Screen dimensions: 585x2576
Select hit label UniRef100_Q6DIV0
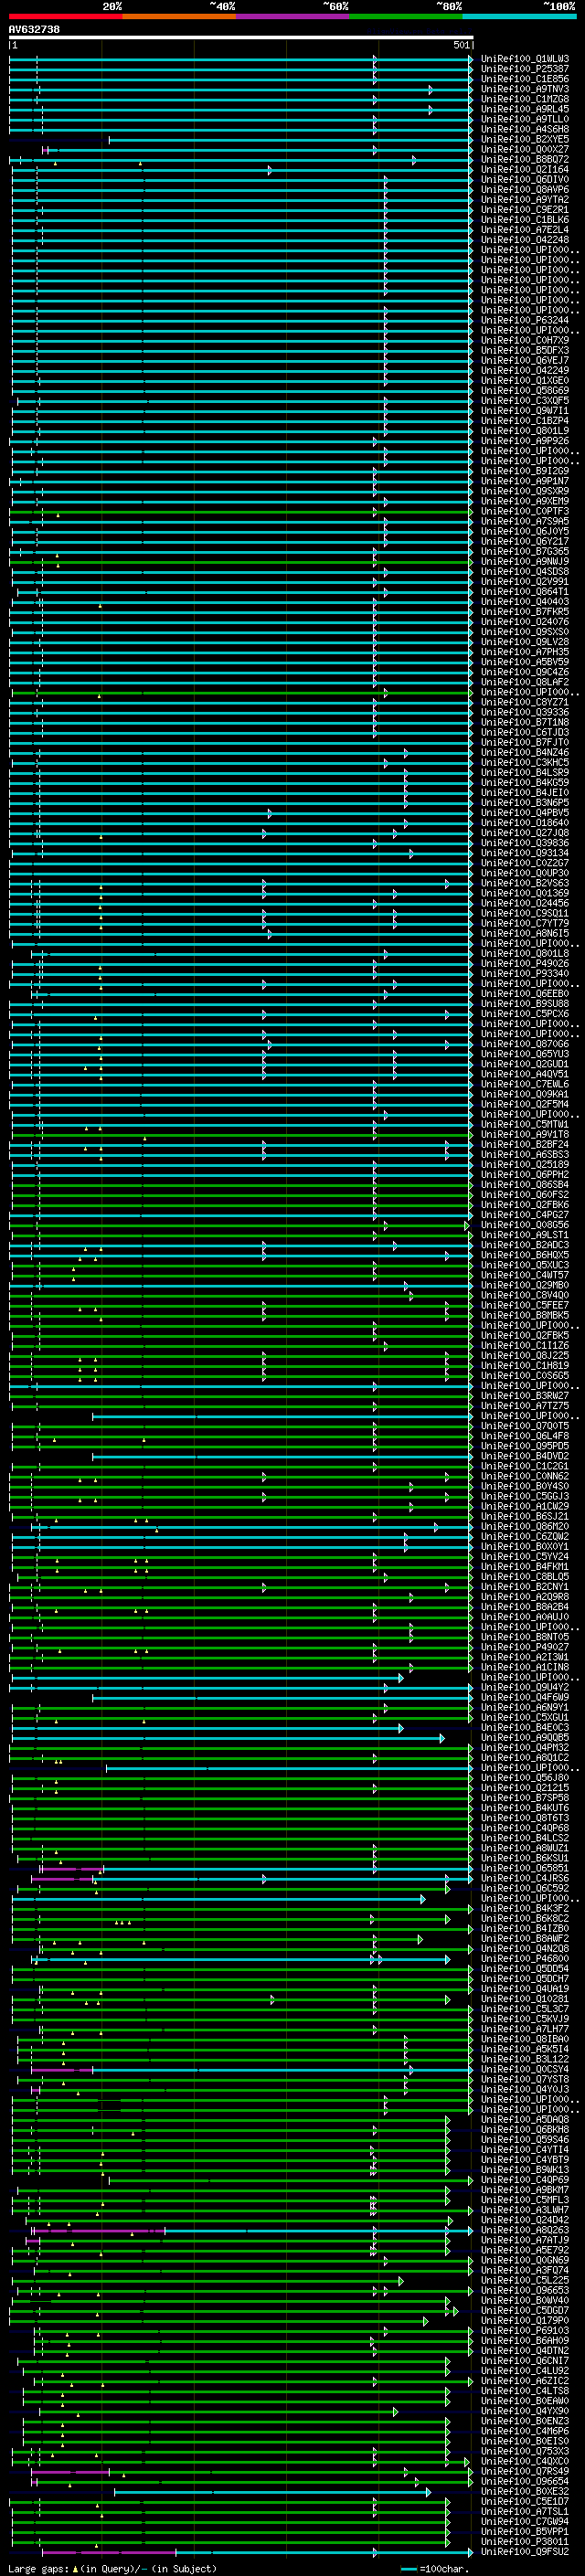[x=525, y=179]
